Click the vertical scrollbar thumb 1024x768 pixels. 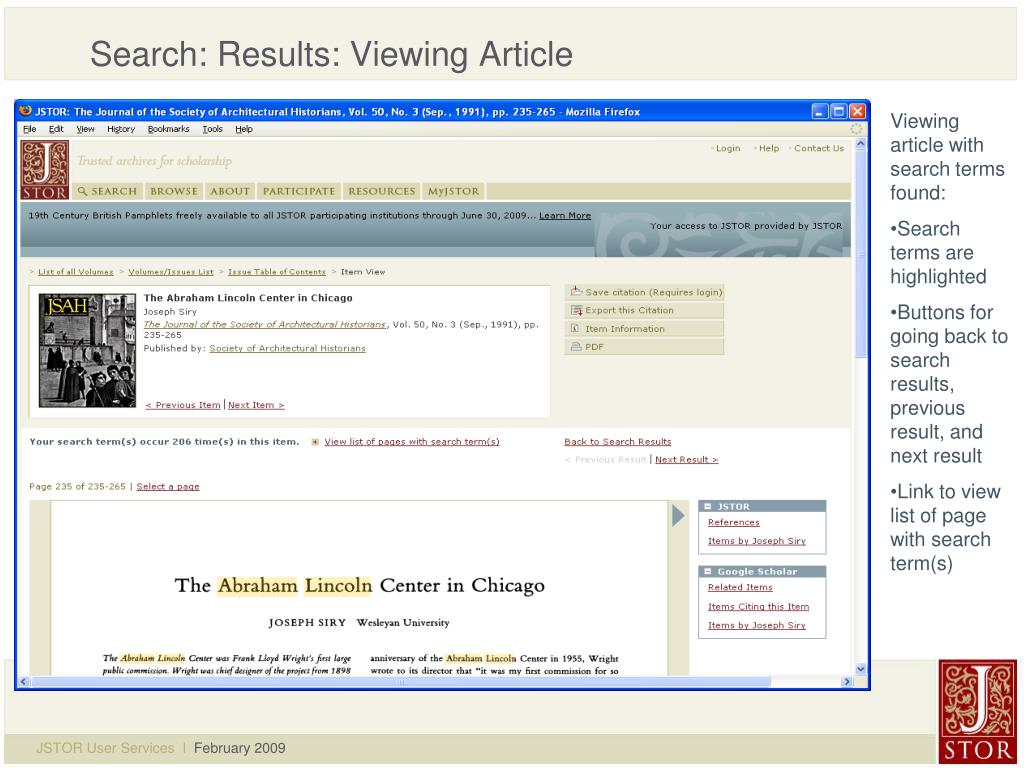pyautogui.click(x=861, y=255)
